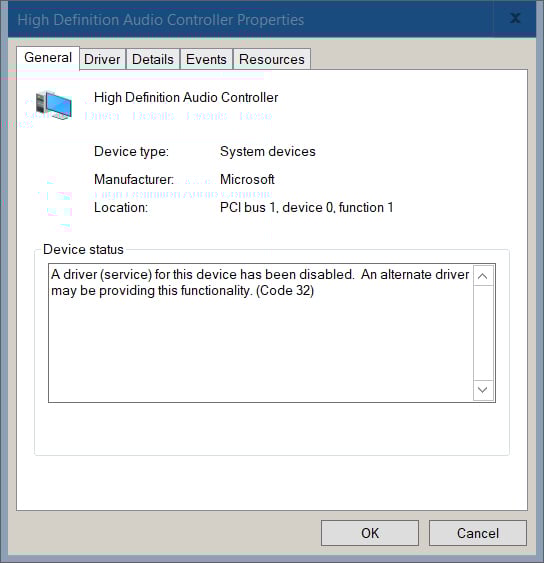The height and width of the screenshot is (563, 544).
Task: Open the Driver tab
Action: 102,59
